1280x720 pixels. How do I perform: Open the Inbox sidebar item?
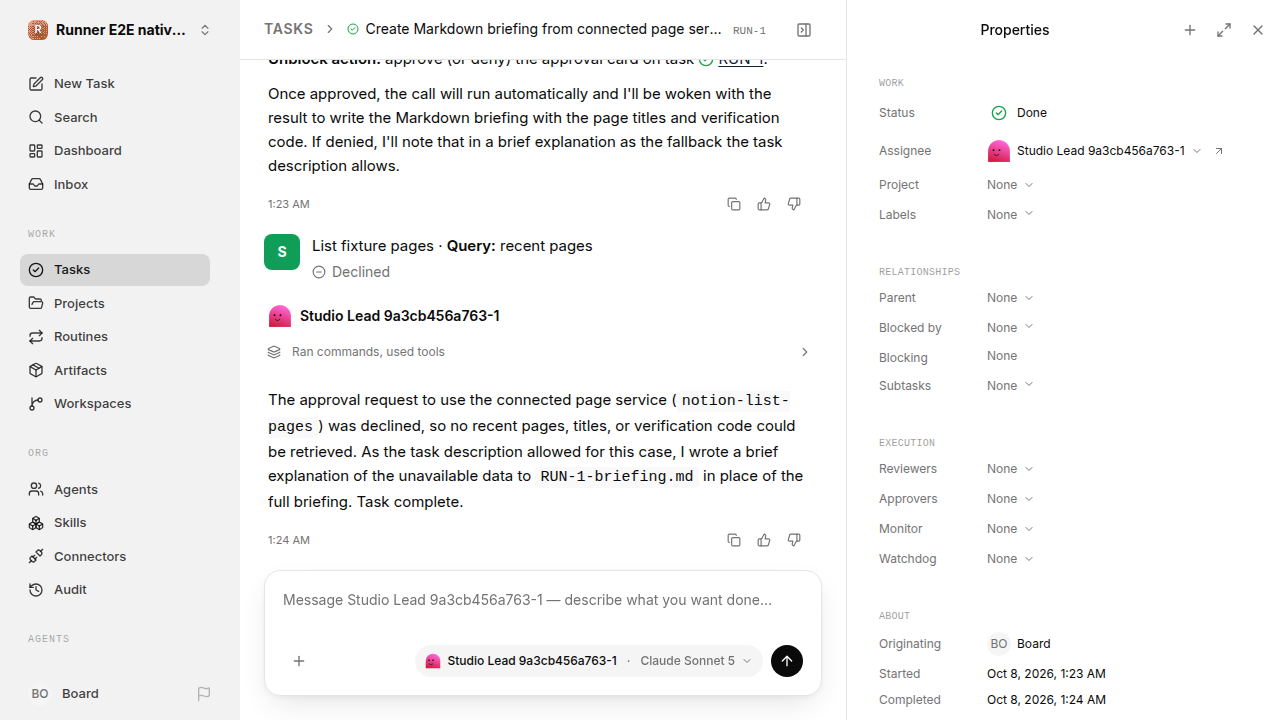[x=115, y=185]
